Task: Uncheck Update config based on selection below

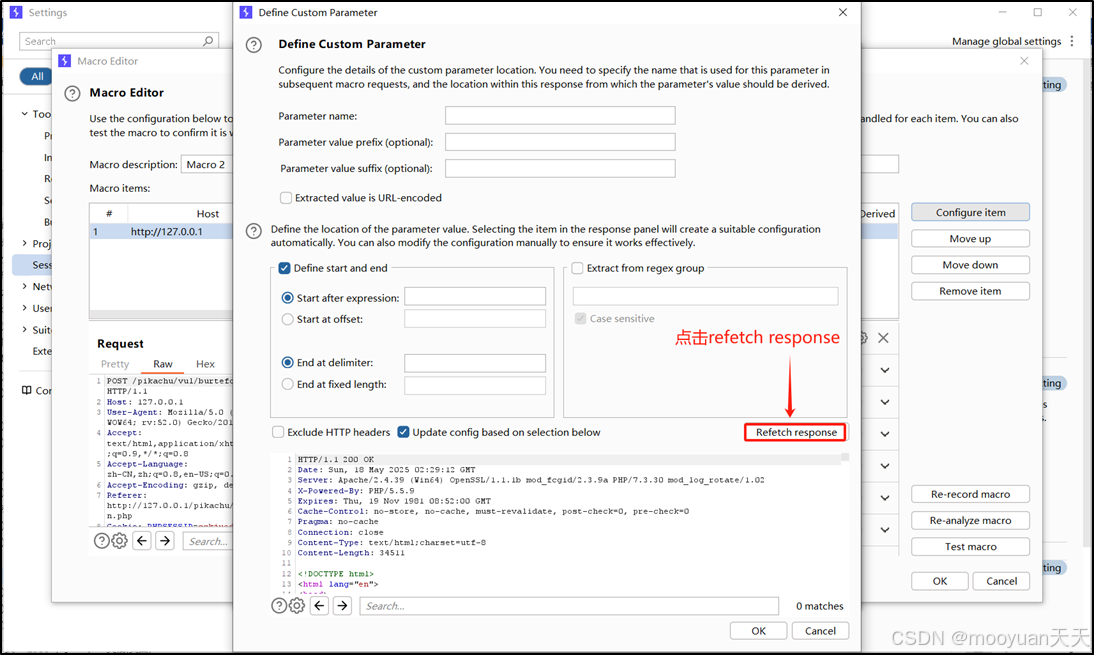Action: click(x=403, y=432)
